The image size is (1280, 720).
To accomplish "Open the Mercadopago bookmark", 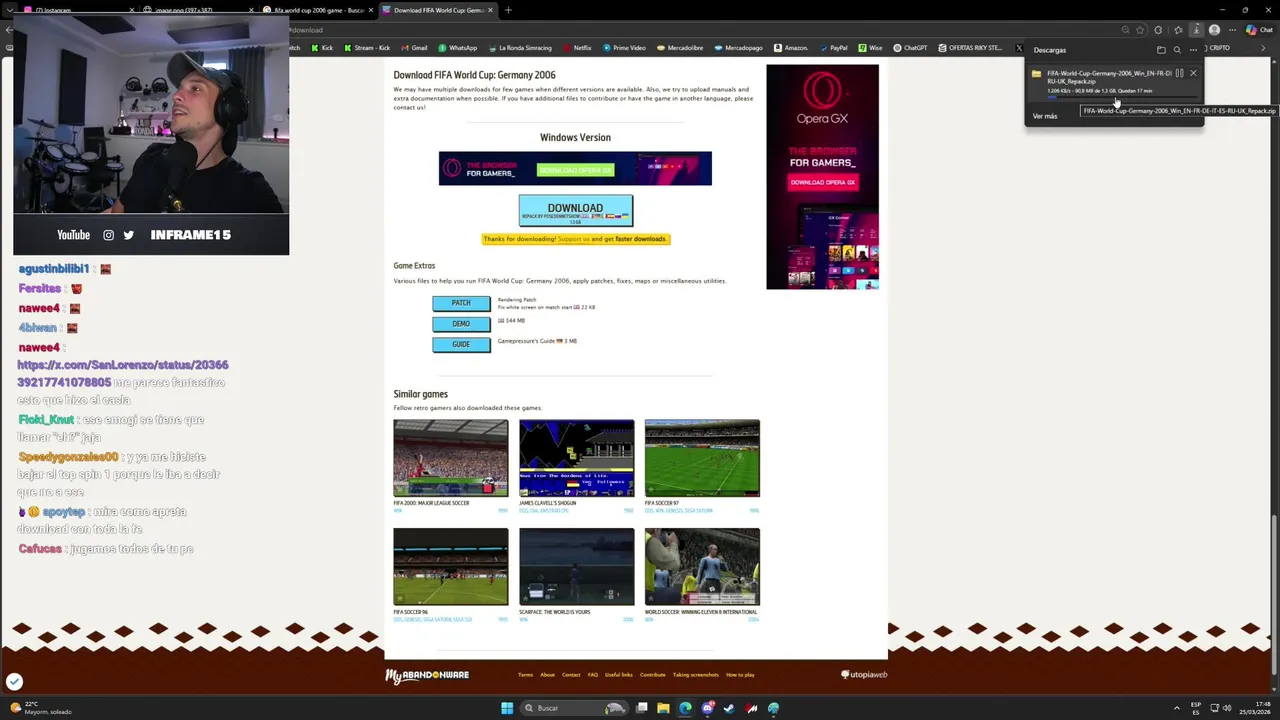I will [738, 48].
